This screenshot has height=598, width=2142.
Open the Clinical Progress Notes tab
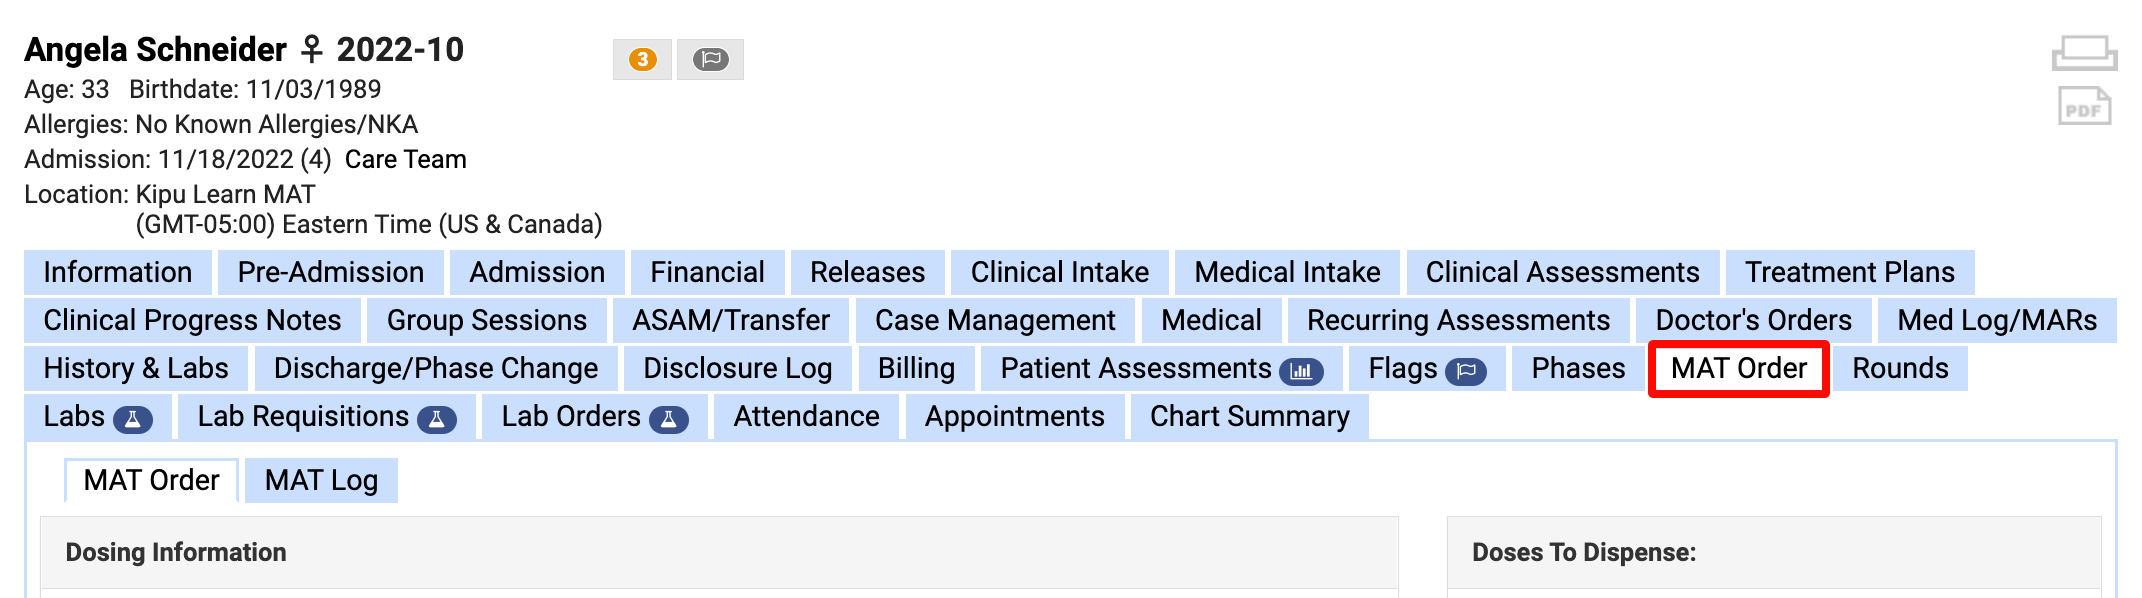click(192, 321)
